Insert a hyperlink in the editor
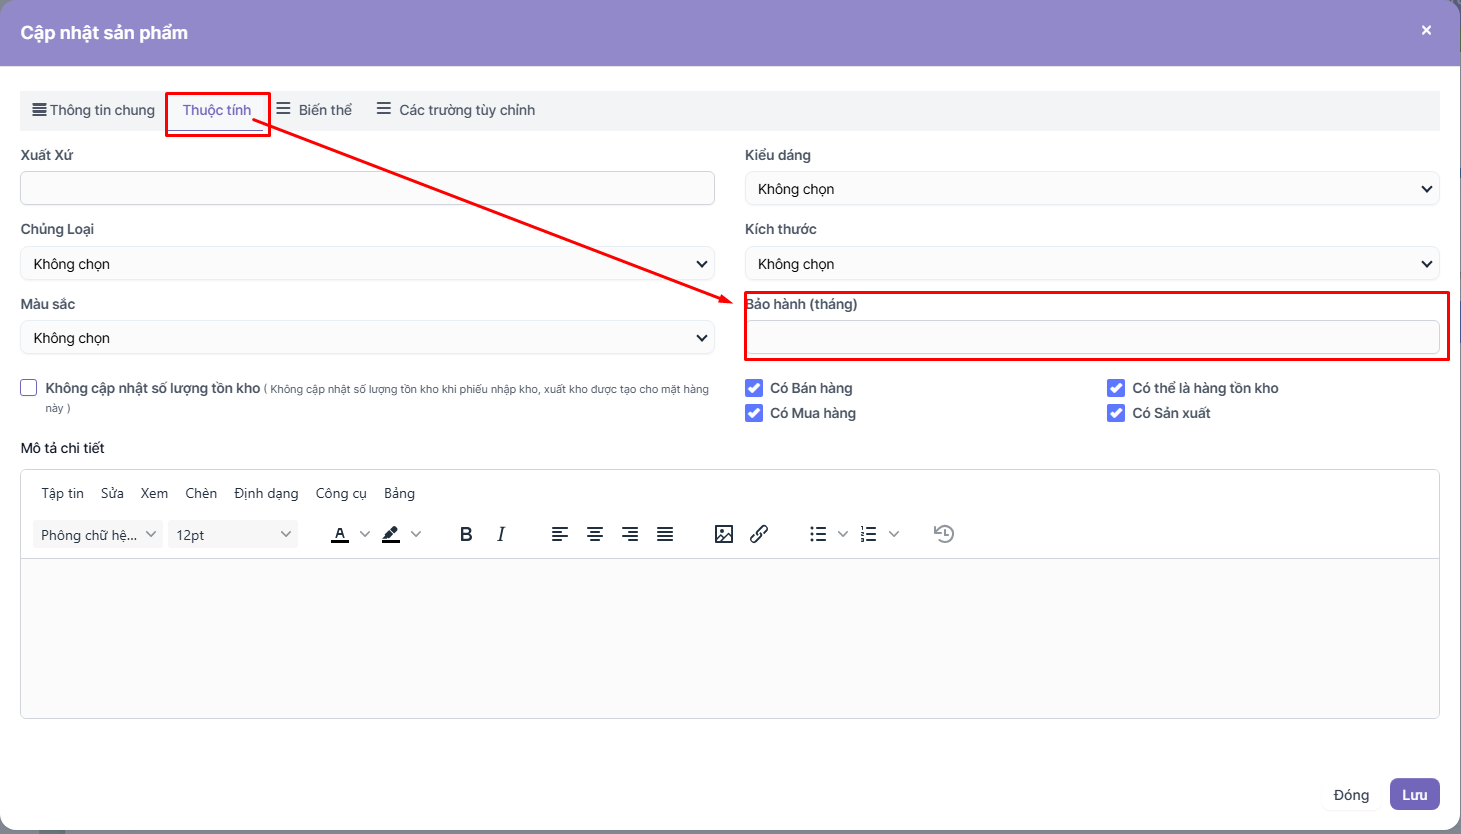The image size is (1461, 834). point(759,534)
